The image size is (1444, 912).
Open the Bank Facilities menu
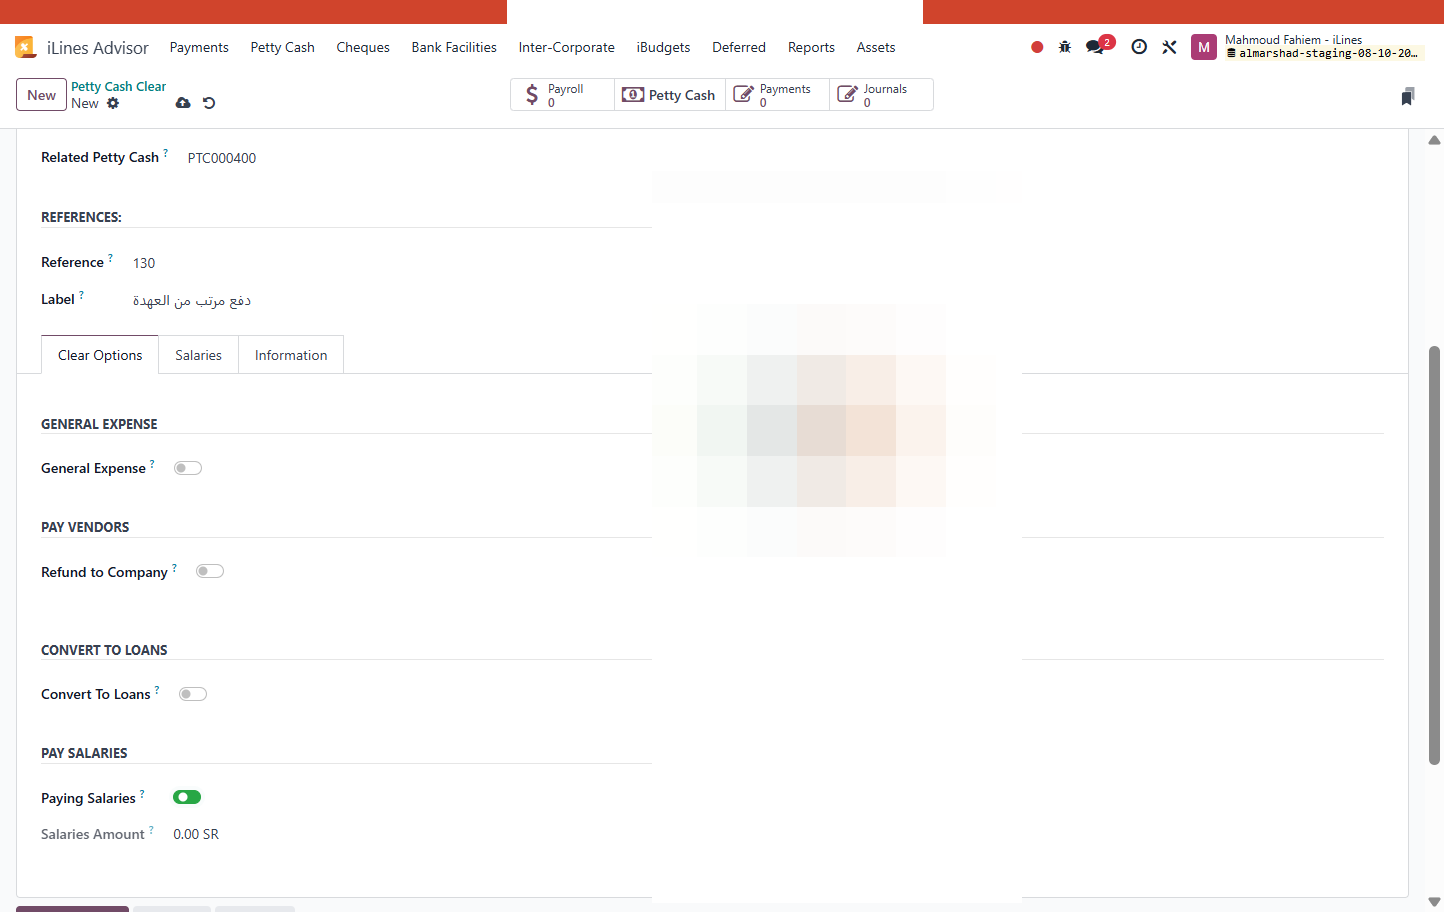point(454,47)
